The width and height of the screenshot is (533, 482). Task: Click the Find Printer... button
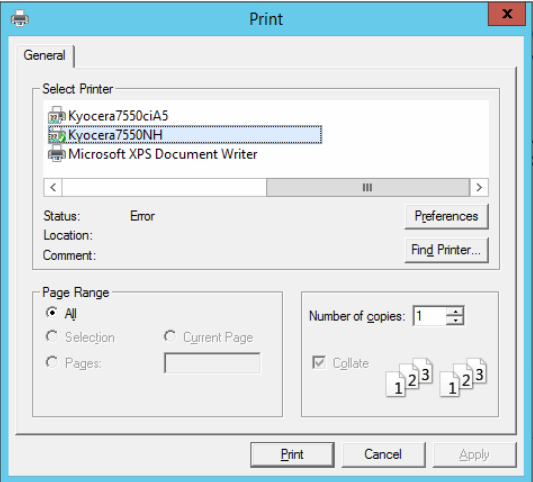446,250
